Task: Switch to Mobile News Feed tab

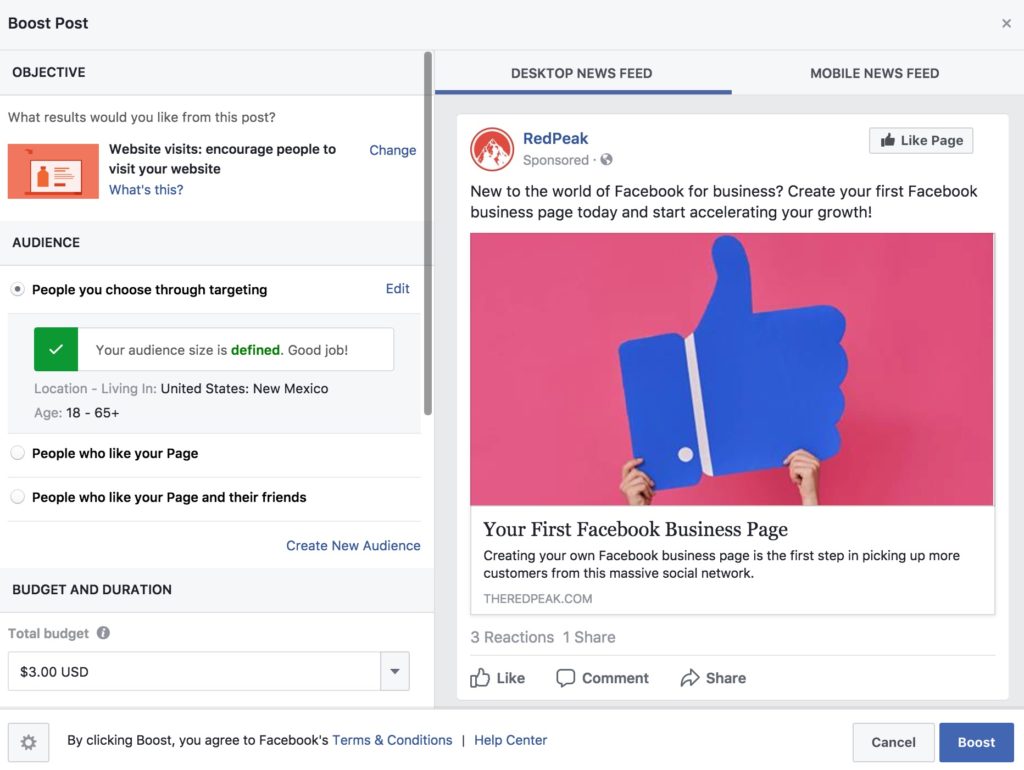Action: [x=874, y=73]
